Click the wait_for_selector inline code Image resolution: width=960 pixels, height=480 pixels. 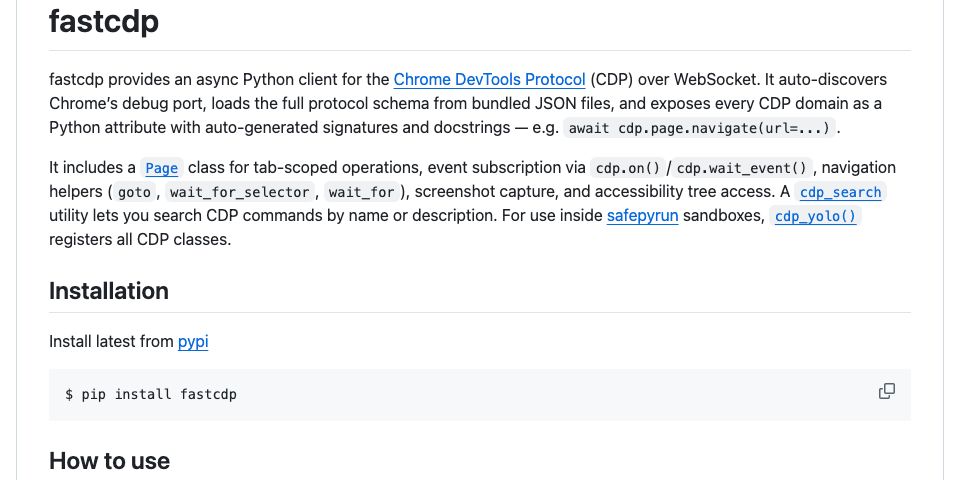click(239, 192)
